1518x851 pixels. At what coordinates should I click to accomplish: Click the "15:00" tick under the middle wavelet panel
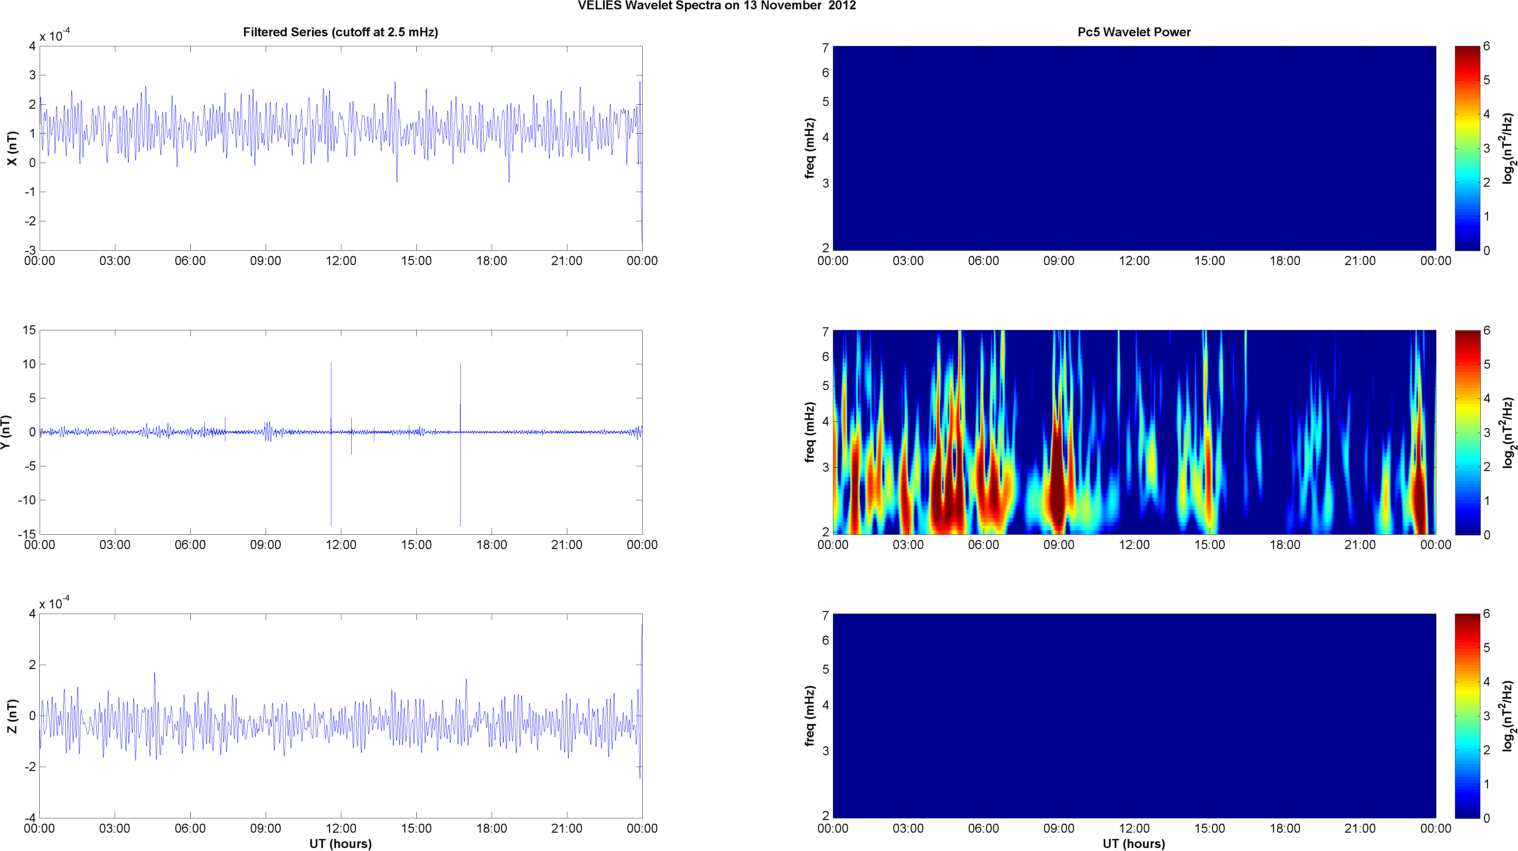click(x=1210, y=545)
